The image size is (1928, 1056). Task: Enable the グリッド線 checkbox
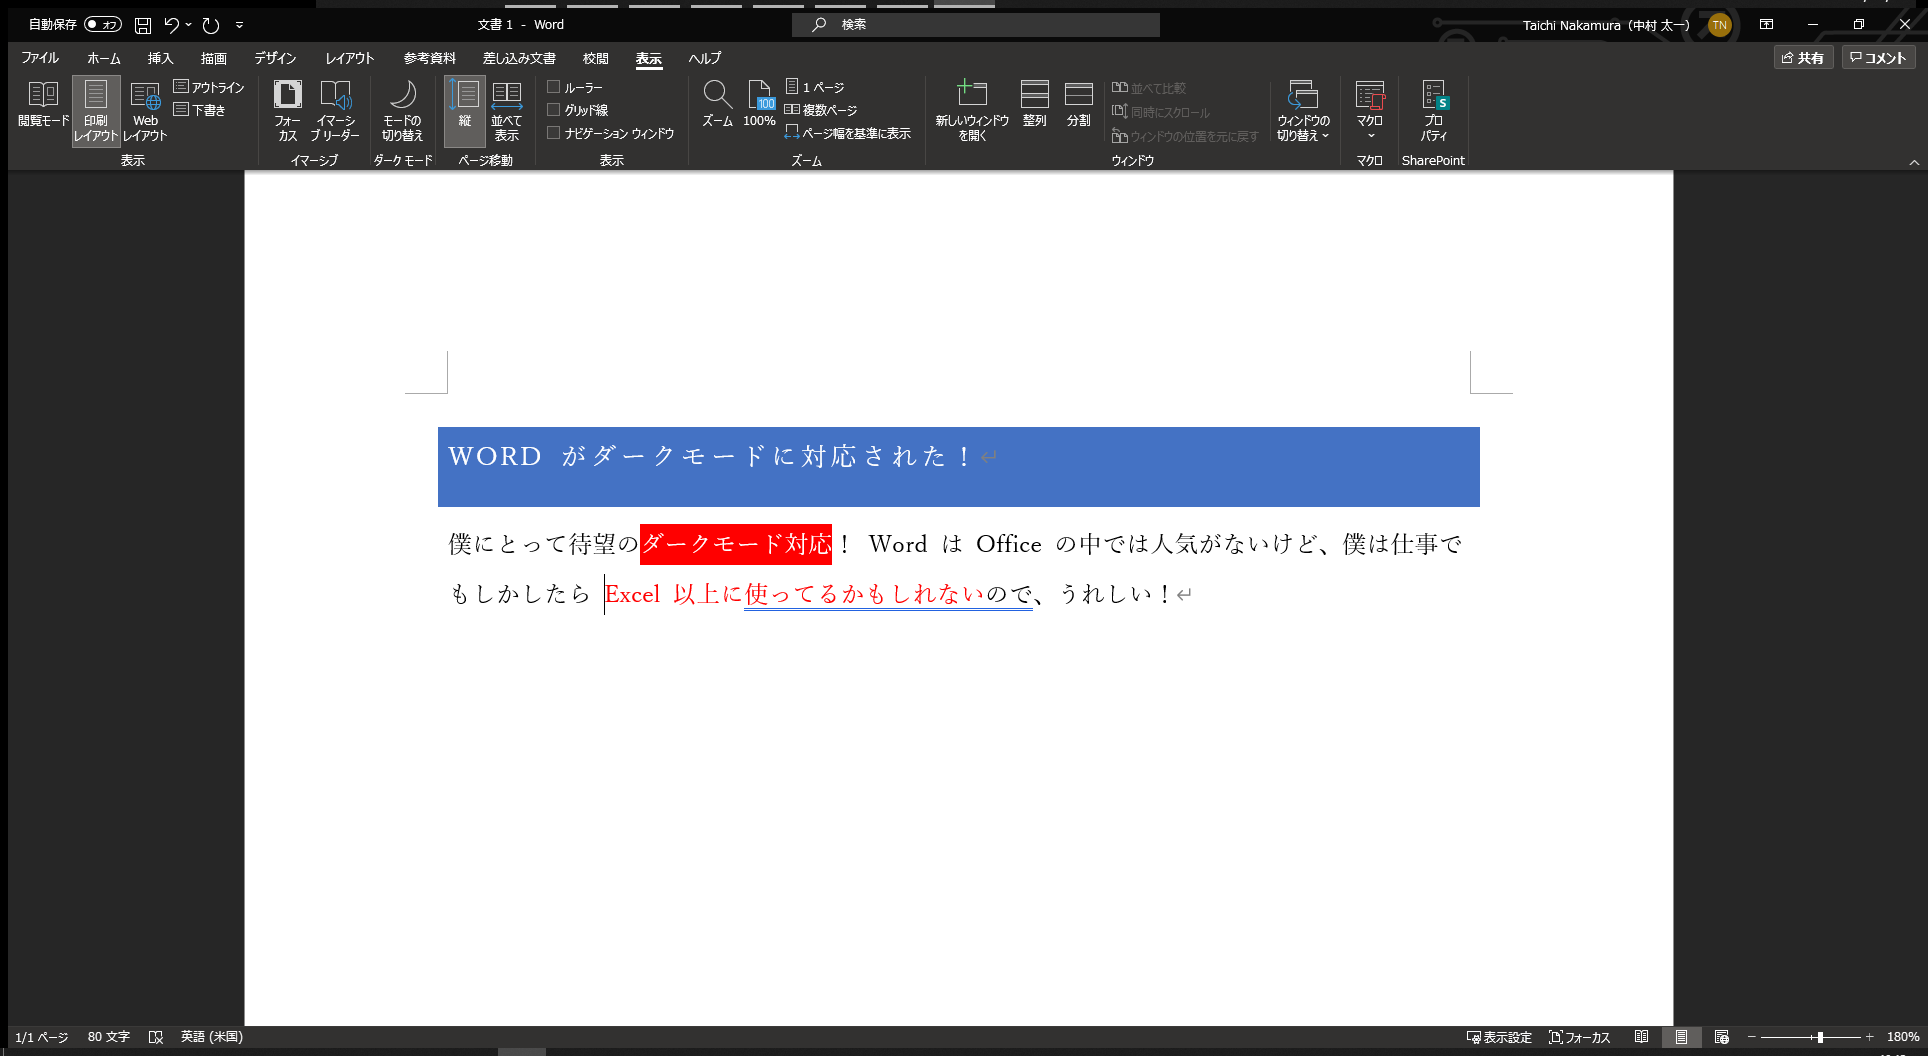pyautogui.click(x=553, y=110)
